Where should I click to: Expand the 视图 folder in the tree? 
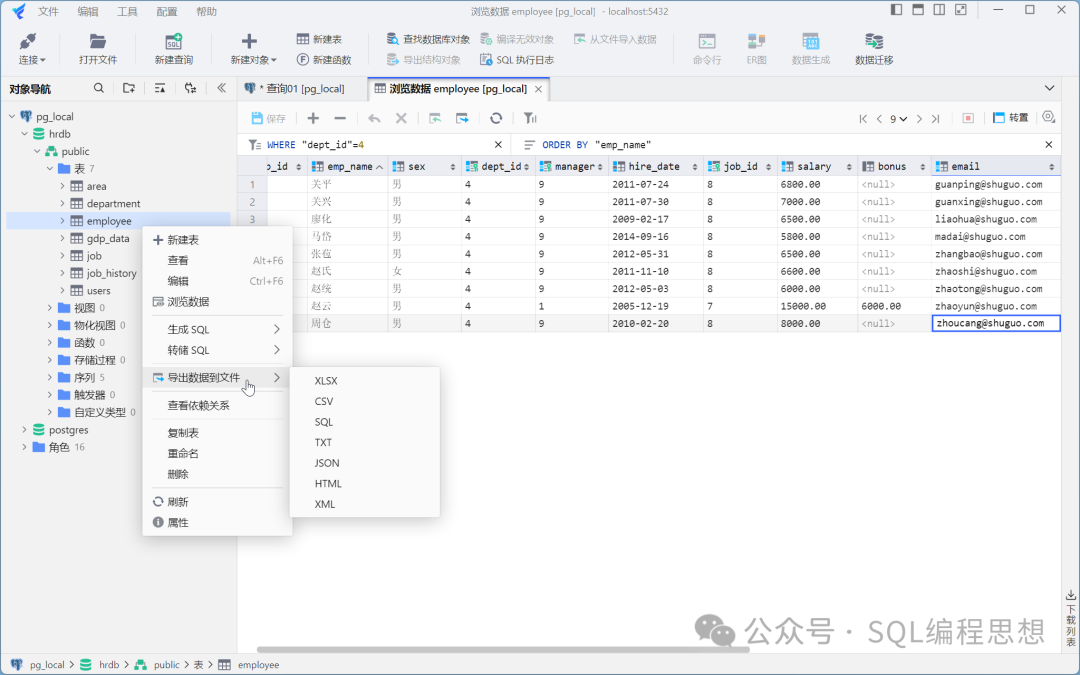pos(50,308)
